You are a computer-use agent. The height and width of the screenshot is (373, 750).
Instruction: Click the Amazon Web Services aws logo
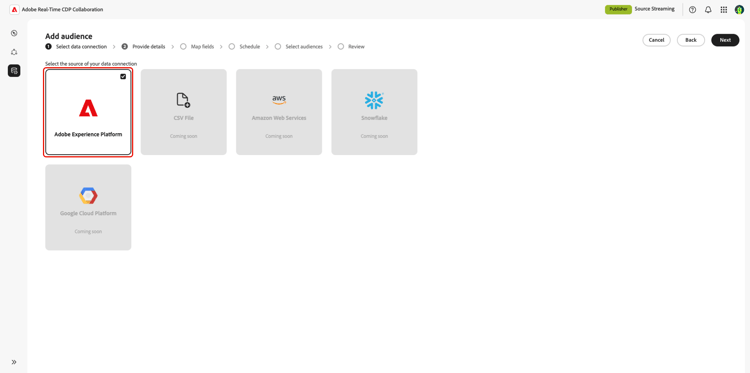click(279, 99)
